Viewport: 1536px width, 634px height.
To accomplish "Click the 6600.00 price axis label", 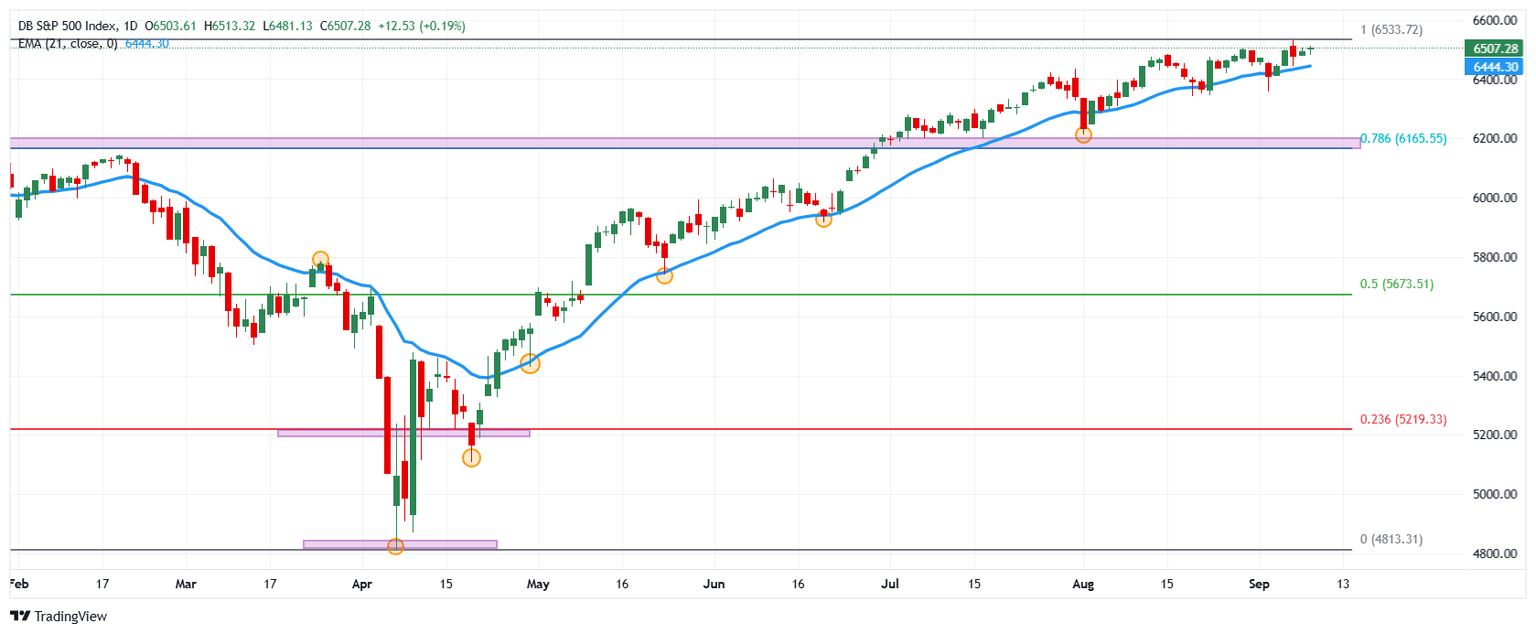I will (1494, 21).
